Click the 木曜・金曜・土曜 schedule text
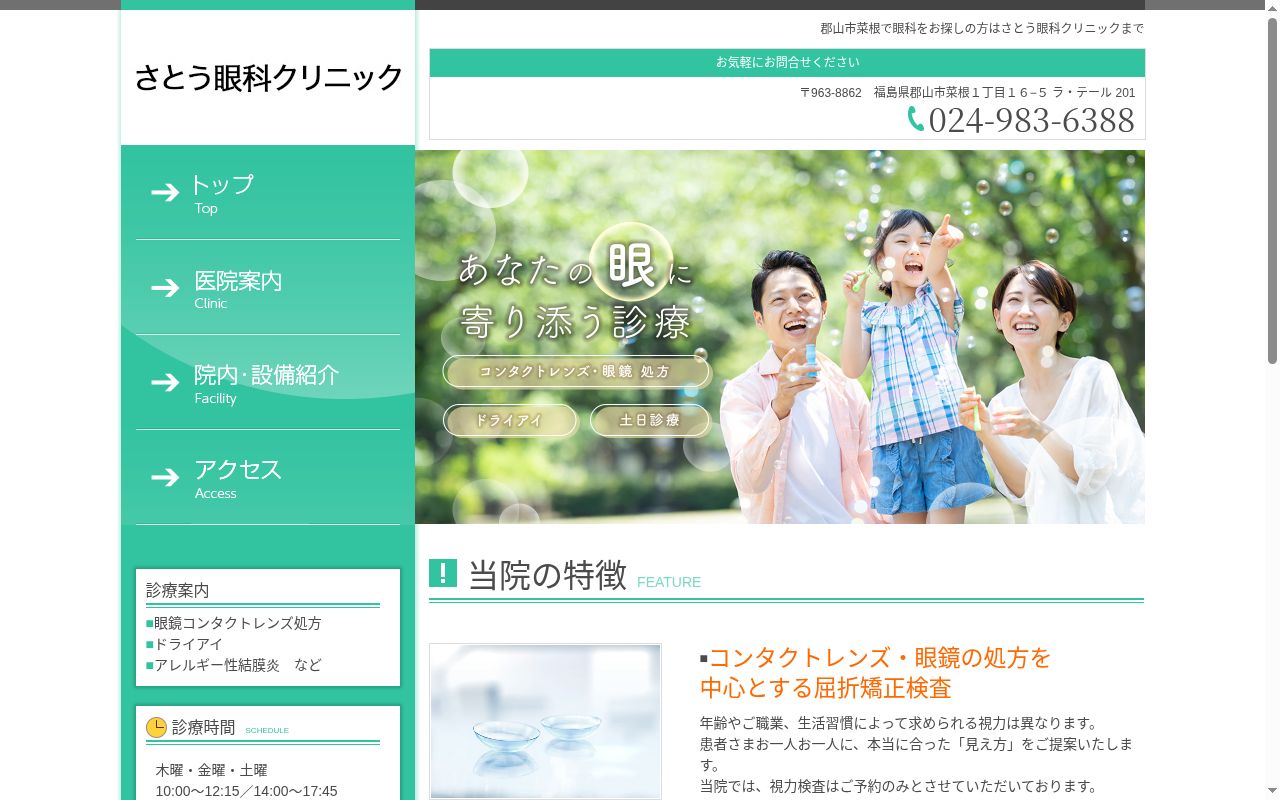This screenshot has width=1280, height=800. pos(211,770)
